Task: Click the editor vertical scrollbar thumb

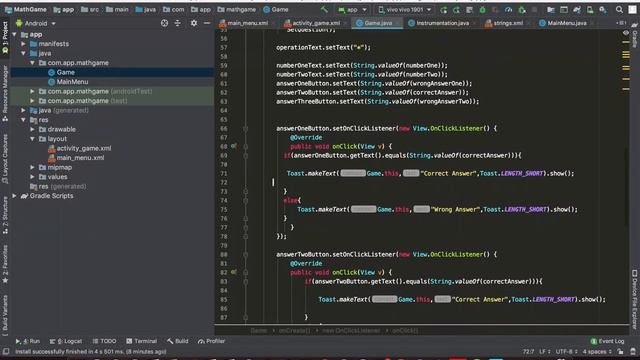Action: 626,187
